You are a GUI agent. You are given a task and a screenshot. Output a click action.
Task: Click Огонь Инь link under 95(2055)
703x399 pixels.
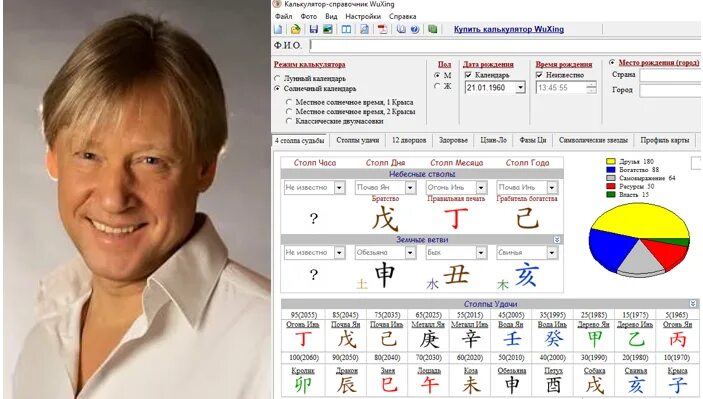[x=303, y=324]
